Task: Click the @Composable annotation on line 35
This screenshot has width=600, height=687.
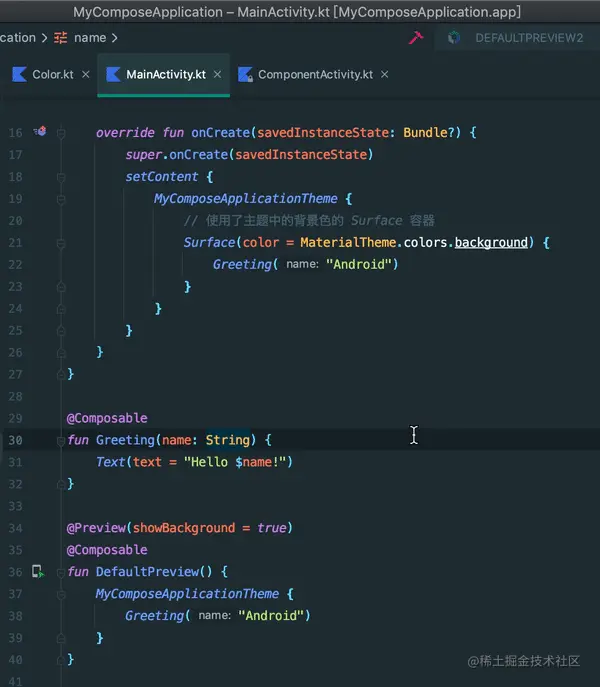Action: point(107,549)
